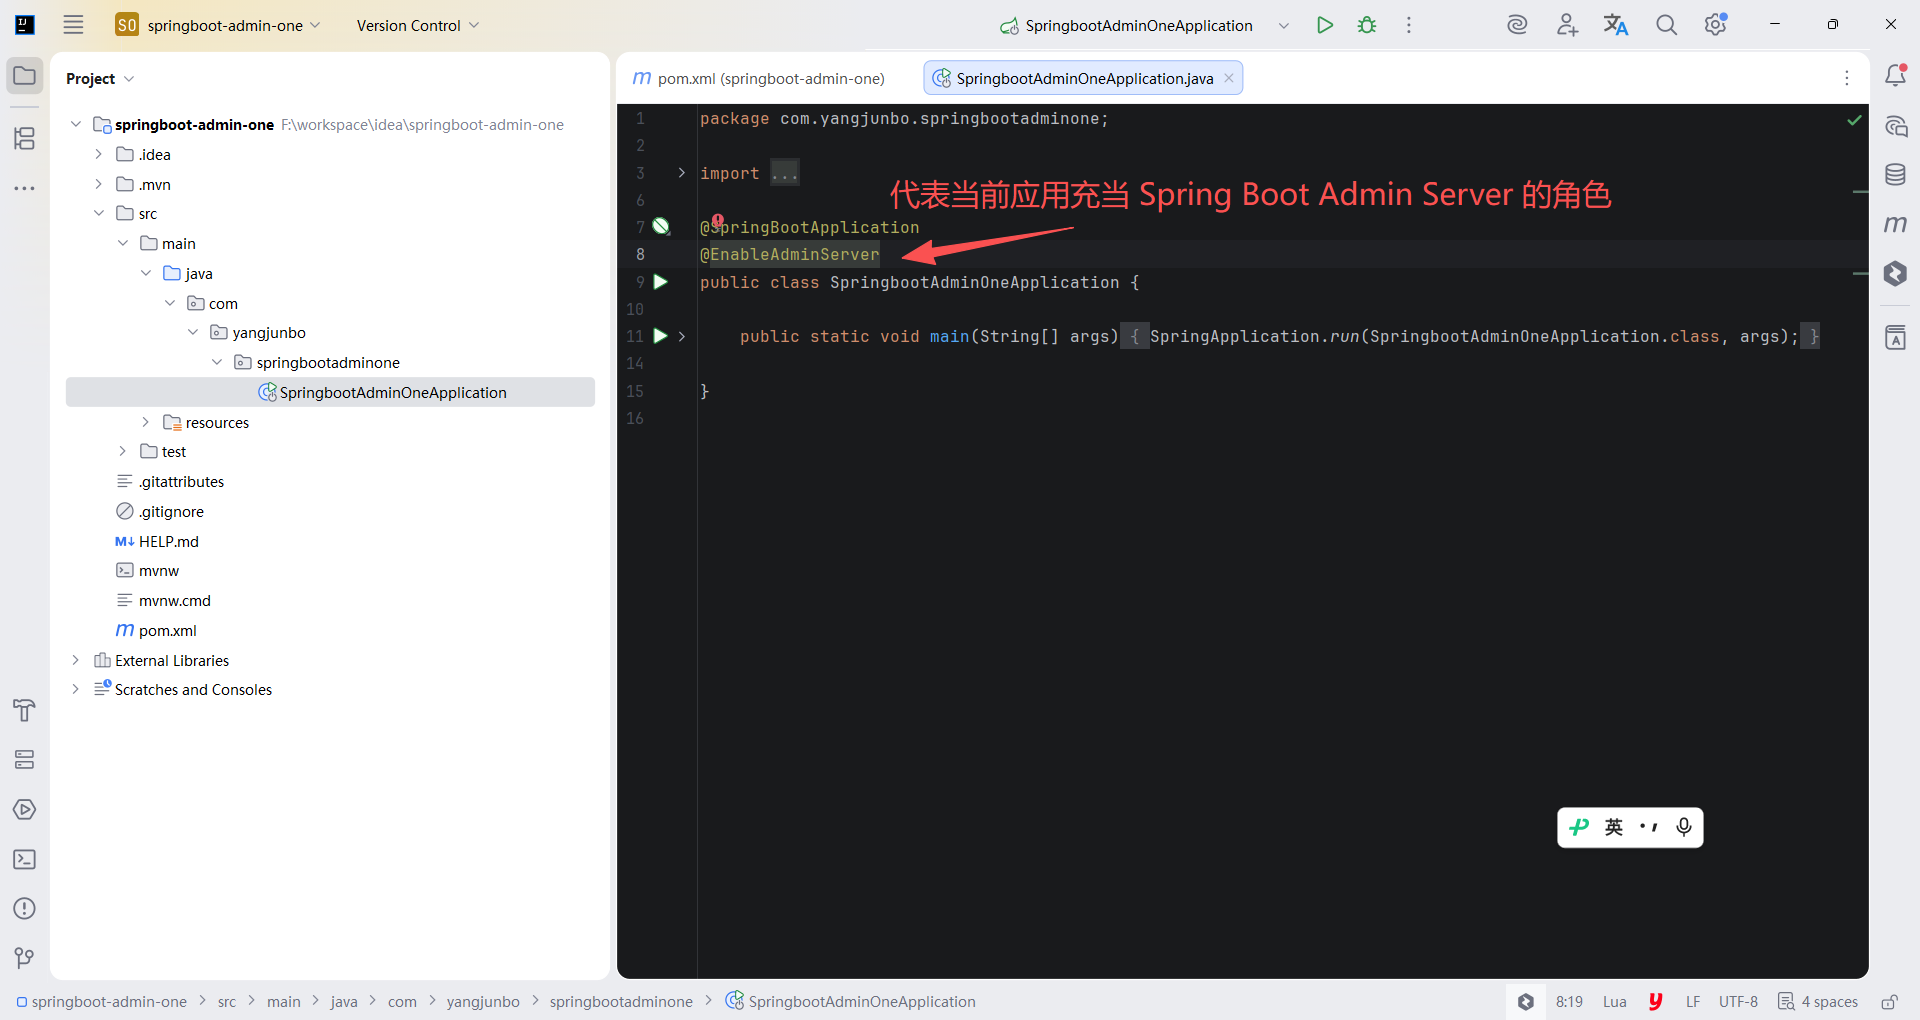
Task: Open the Problems tool window icon
Action: coord(25,909)
